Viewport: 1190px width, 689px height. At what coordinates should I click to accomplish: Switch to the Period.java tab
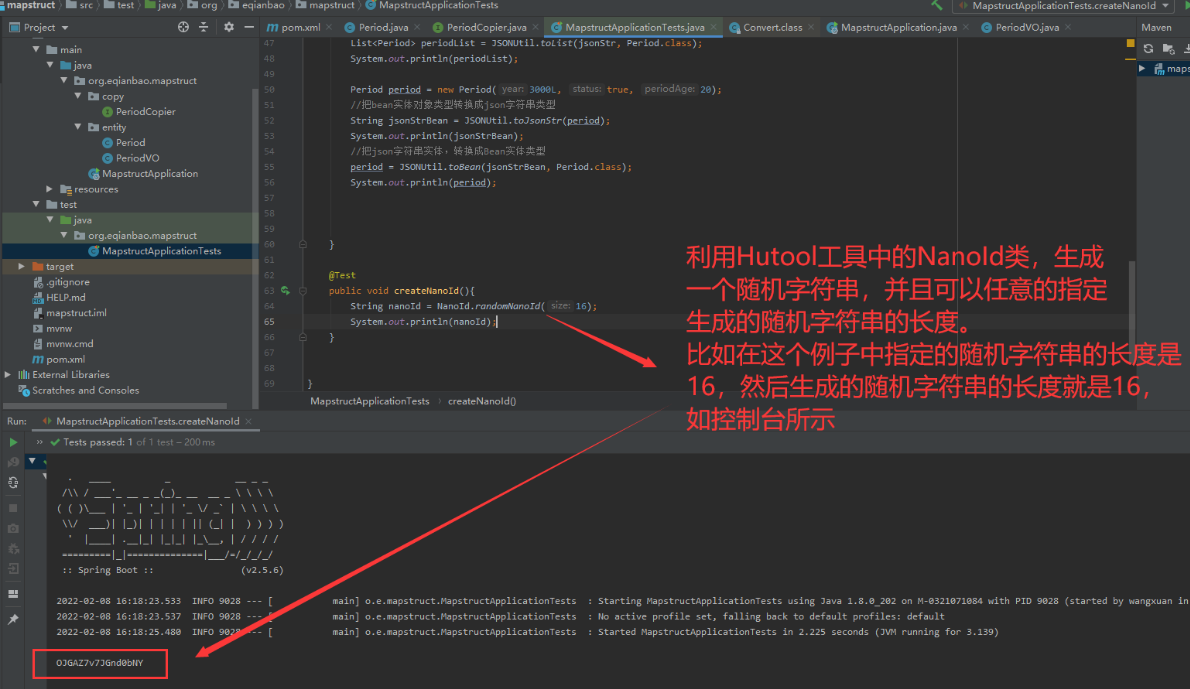[385, 27]
